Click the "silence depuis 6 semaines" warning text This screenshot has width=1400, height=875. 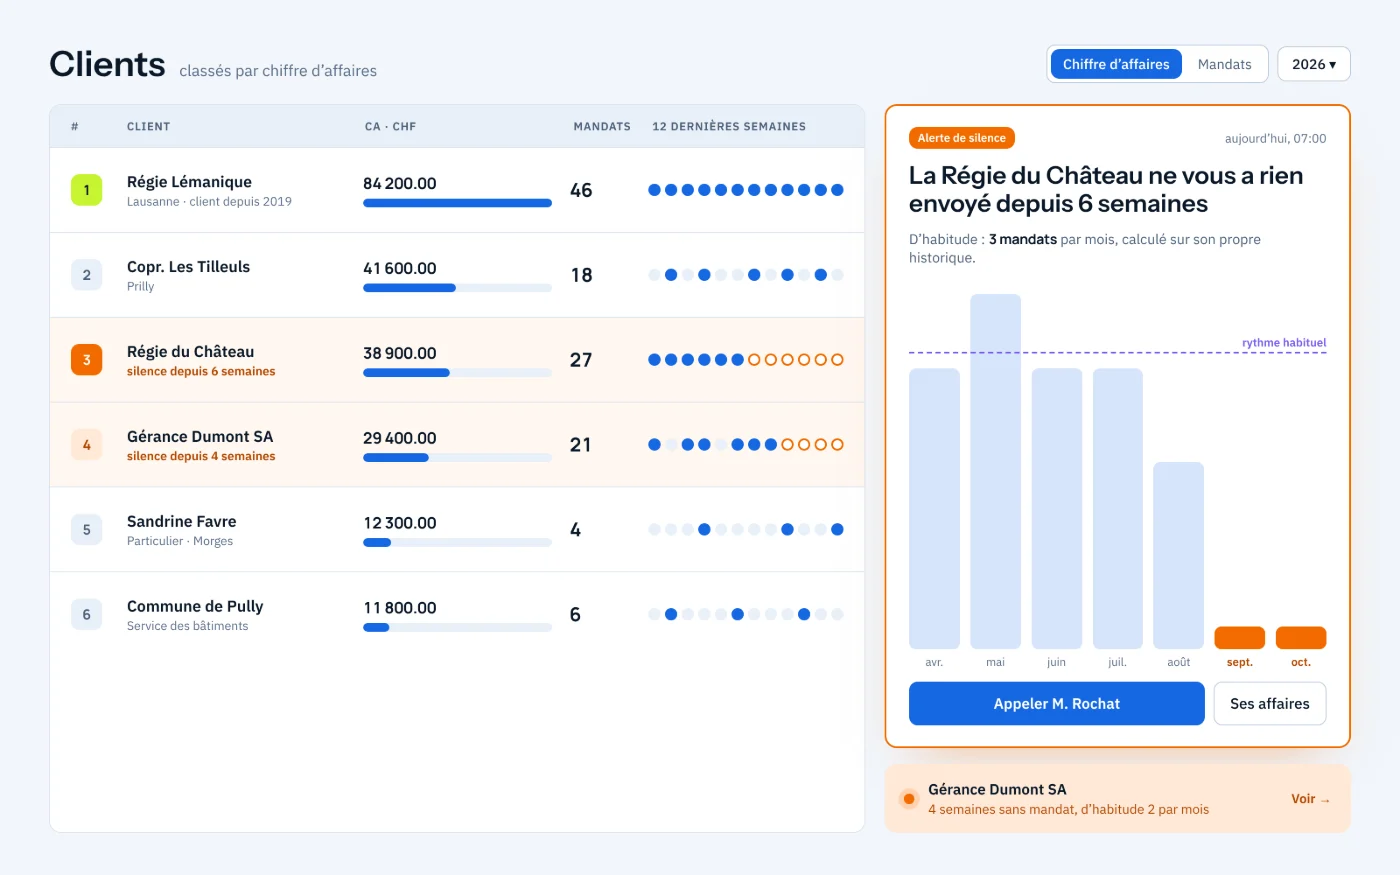click(201, 371)
